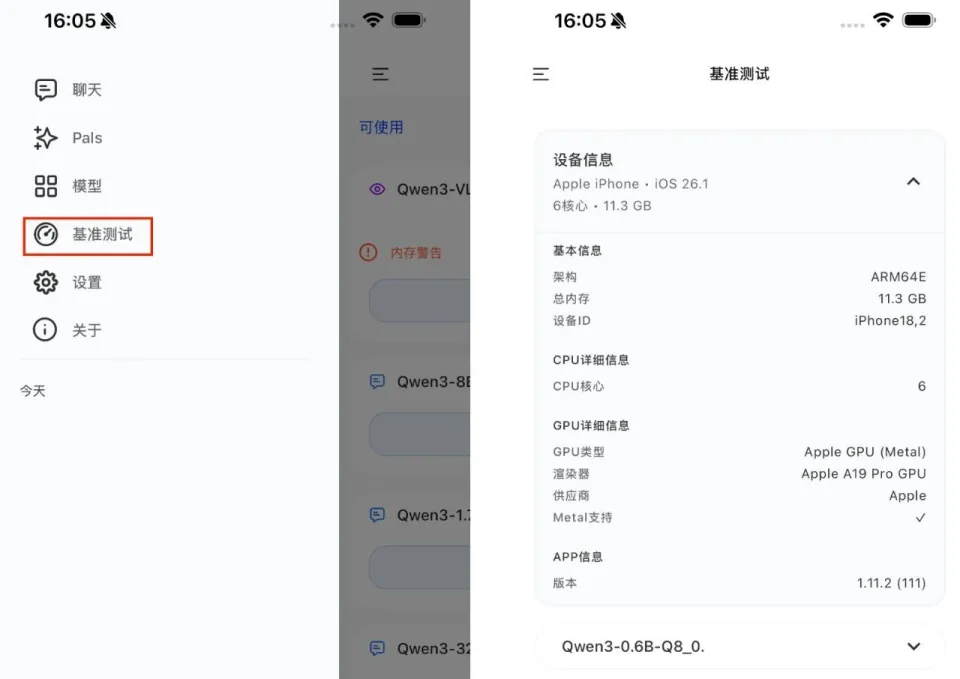The height and width of the screenshot is (679, 960).
Task: Click the 可使用 section label
Action: click(381, 127)
